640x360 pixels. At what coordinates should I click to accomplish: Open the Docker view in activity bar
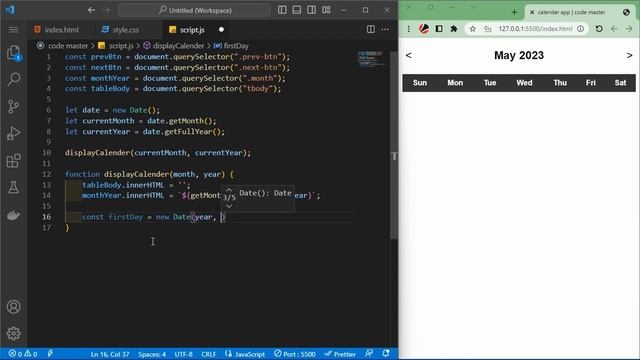(x=13, y=215)
